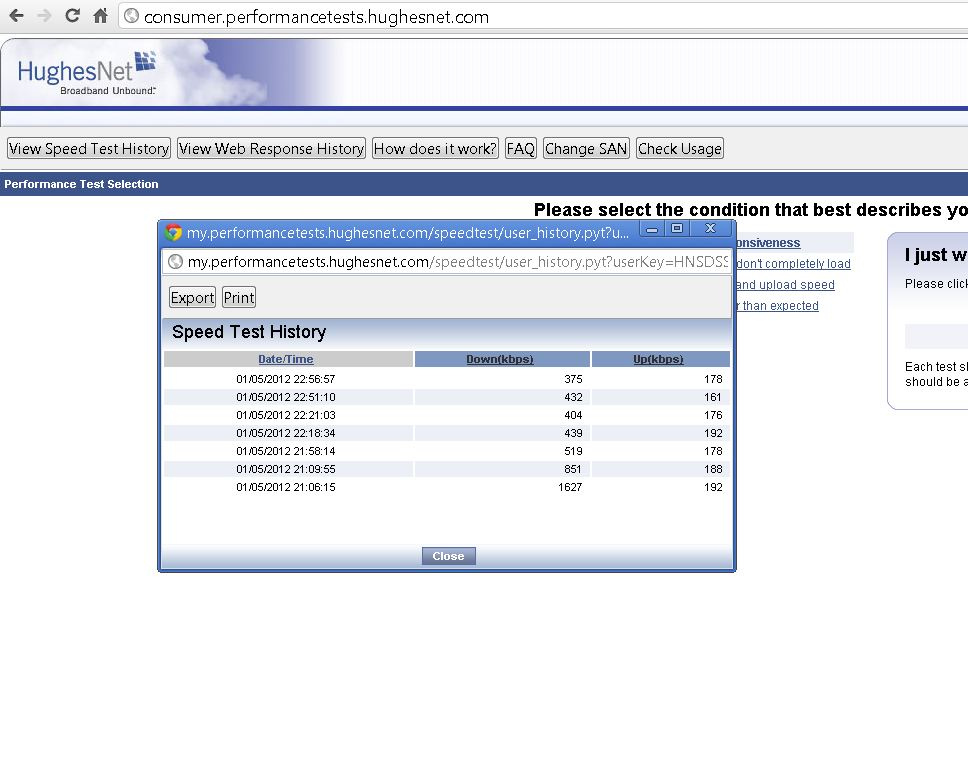
Task: Click the Close button at popup bottom
Action: 448,556
